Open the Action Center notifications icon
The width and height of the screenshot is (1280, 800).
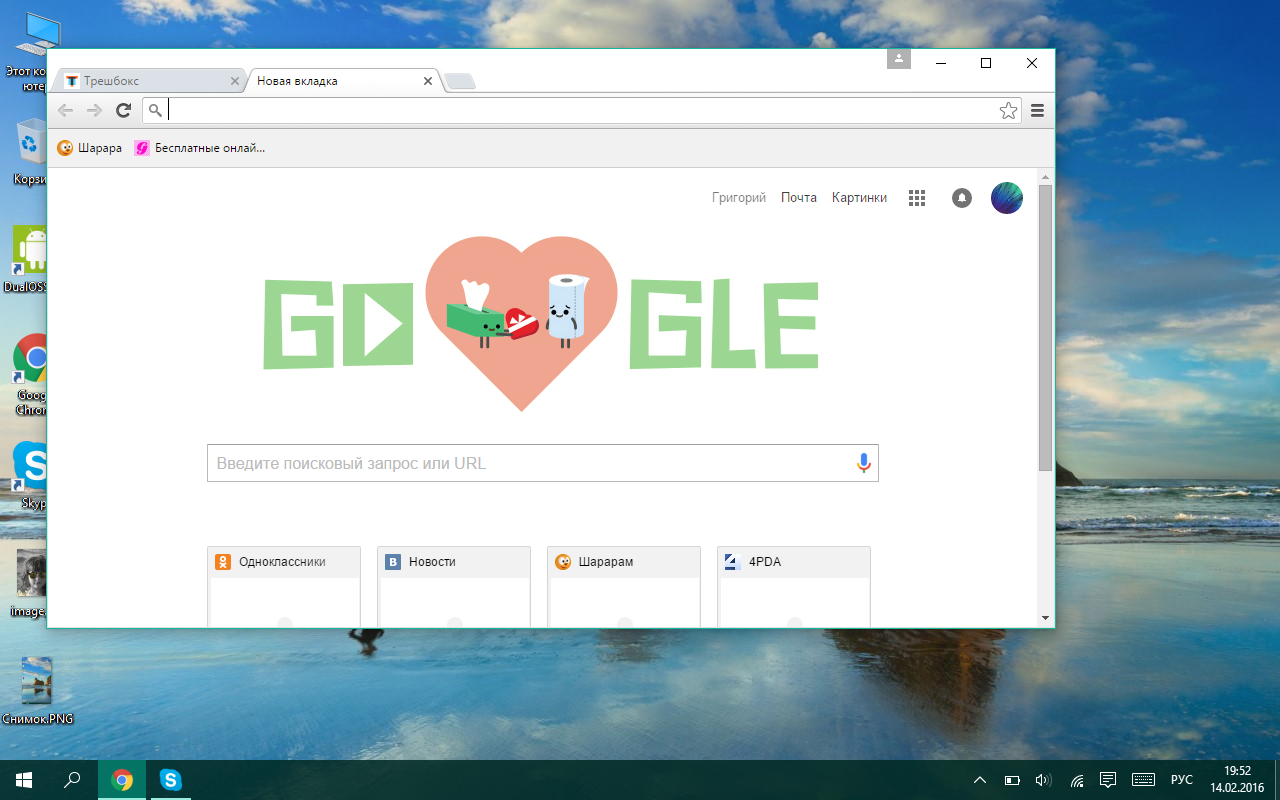pyautogui.click(x=1108, y=780)
